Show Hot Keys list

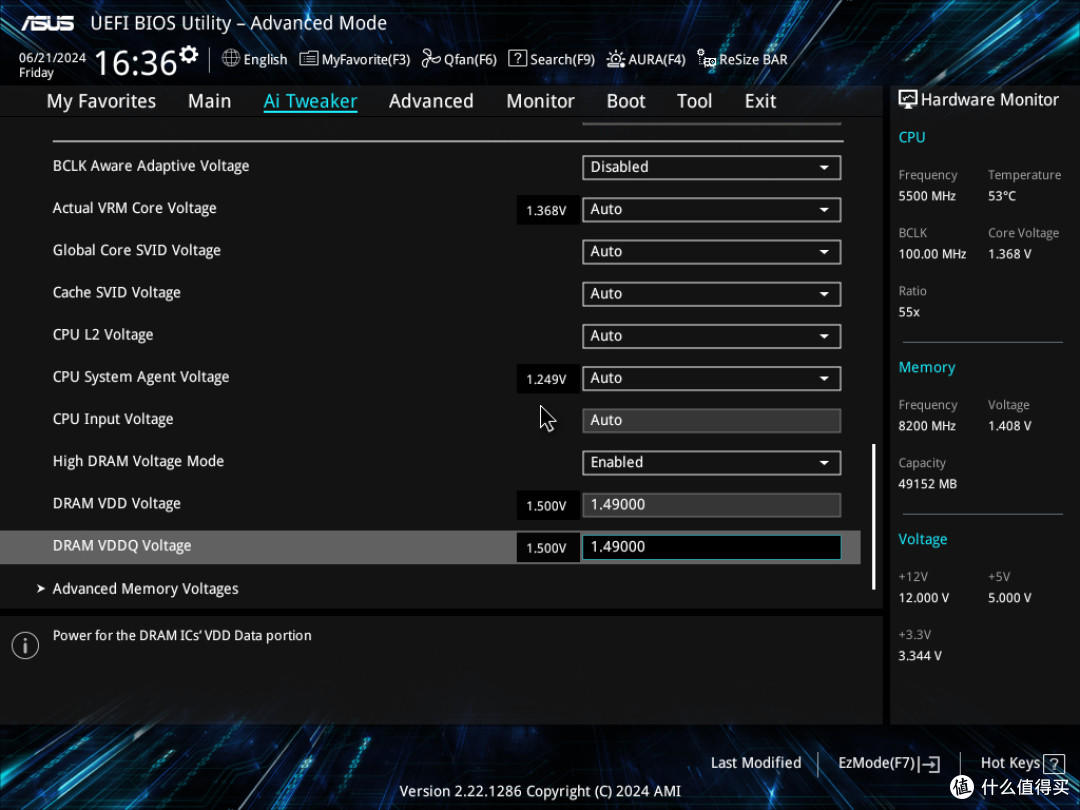tap(1010, 763)
